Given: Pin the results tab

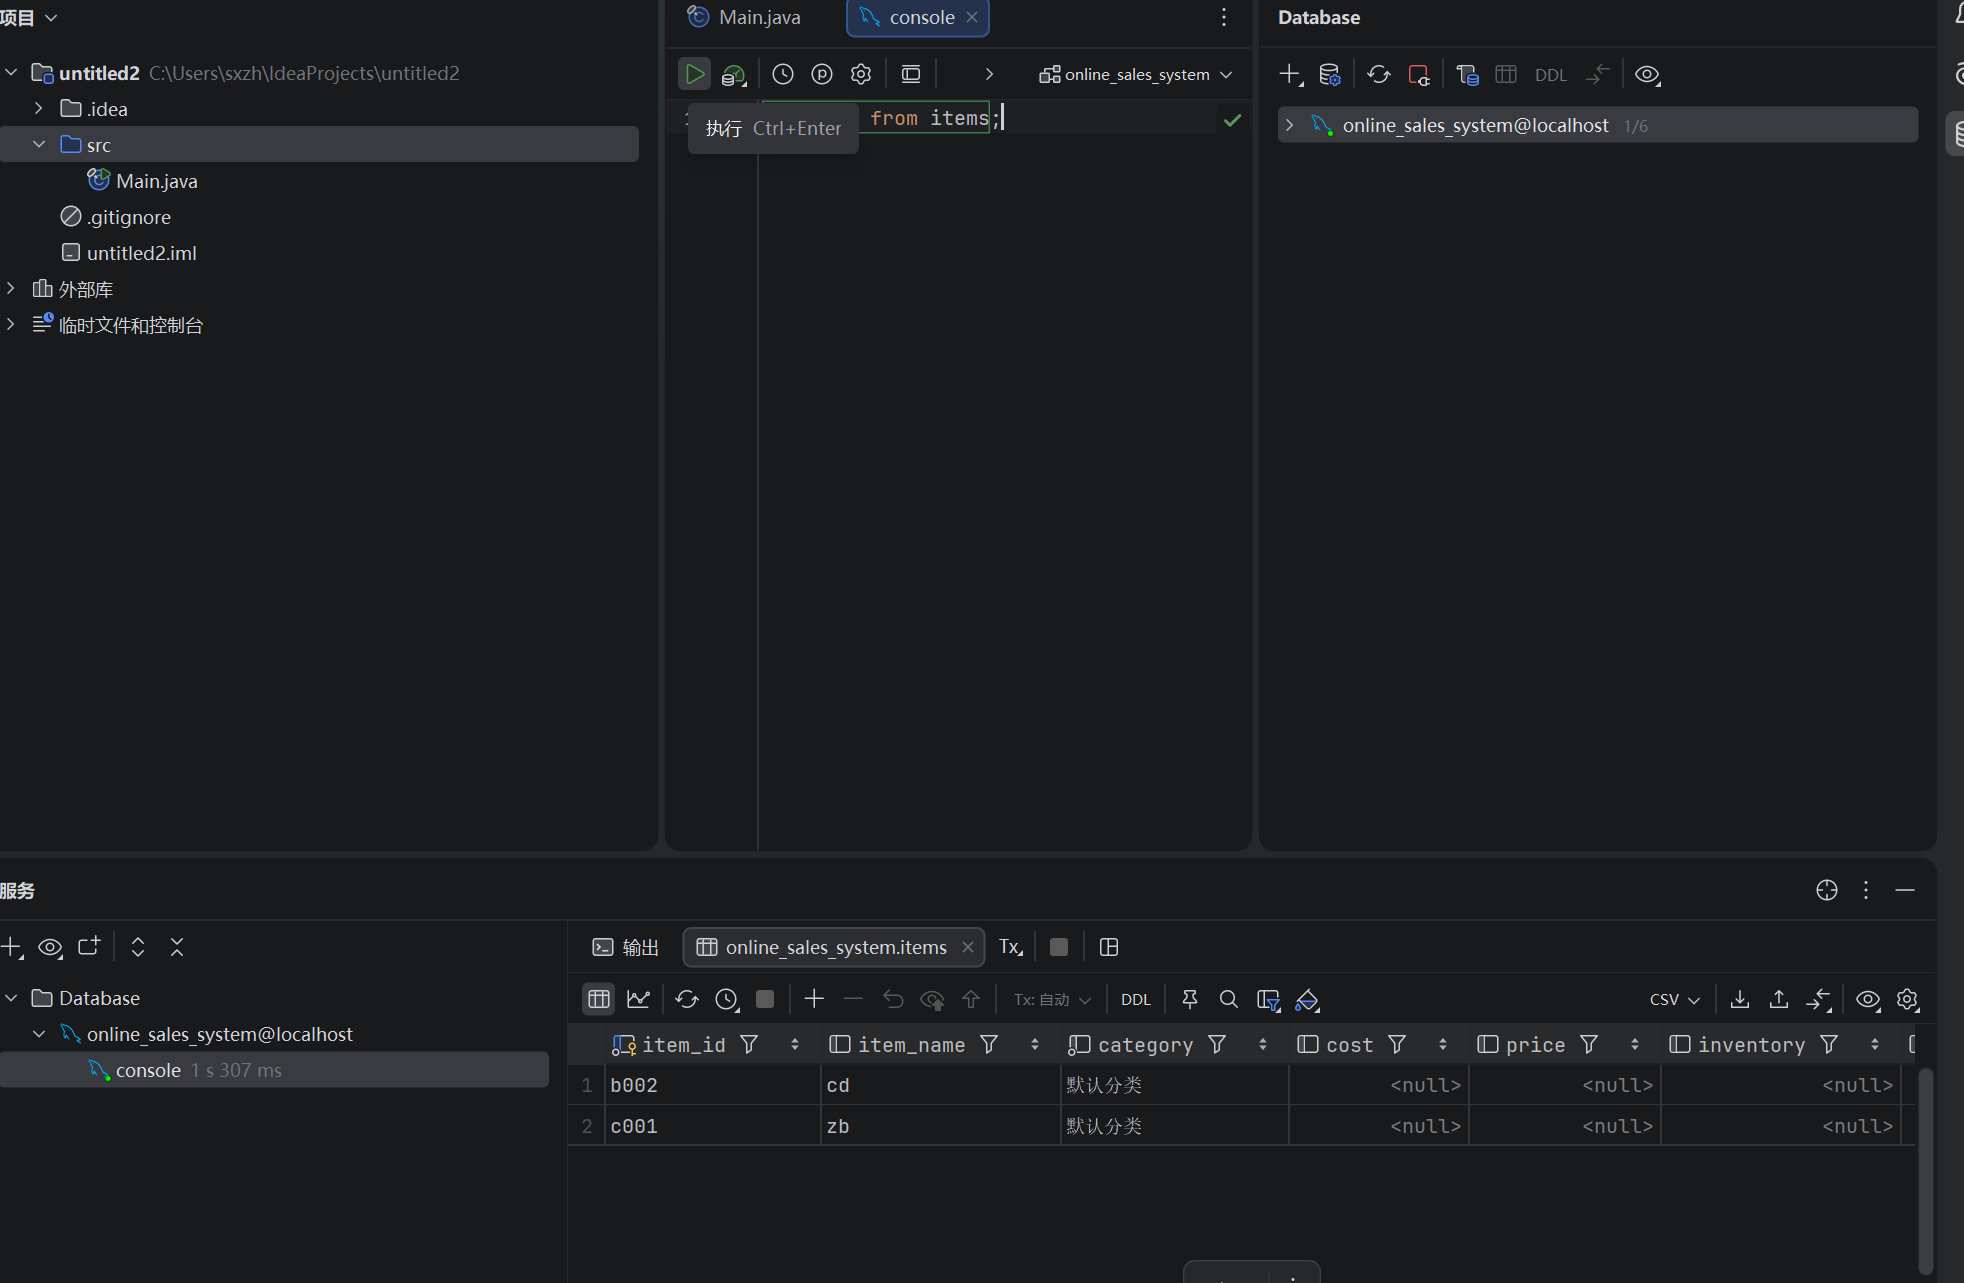Looking at the screenshot, I should point(1189,999).
